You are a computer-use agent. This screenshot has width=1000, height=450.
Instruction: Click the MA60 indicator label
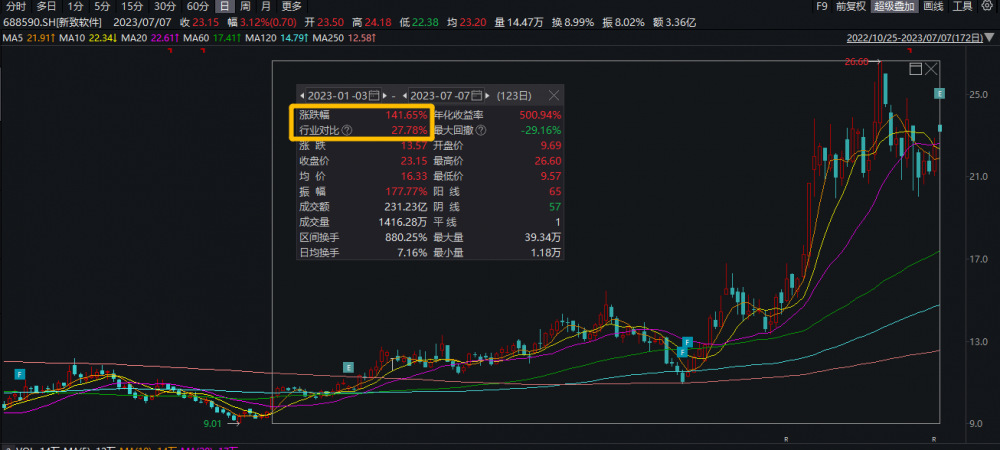(195, 38)
